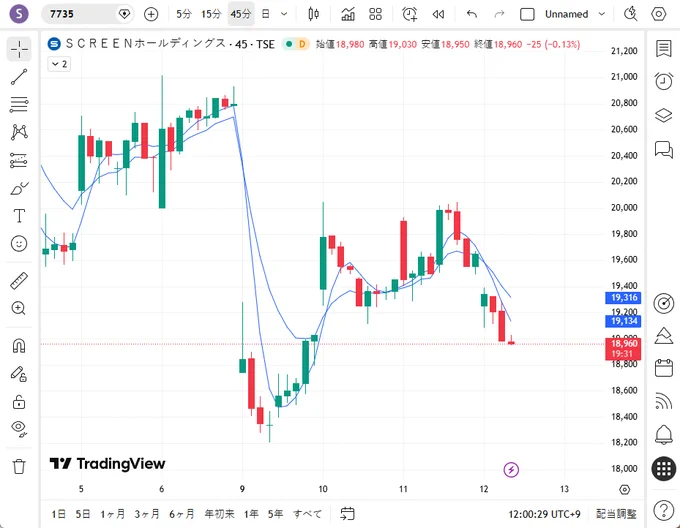Select the layout square icon
The image size is (680, 528).
[527, 14]
